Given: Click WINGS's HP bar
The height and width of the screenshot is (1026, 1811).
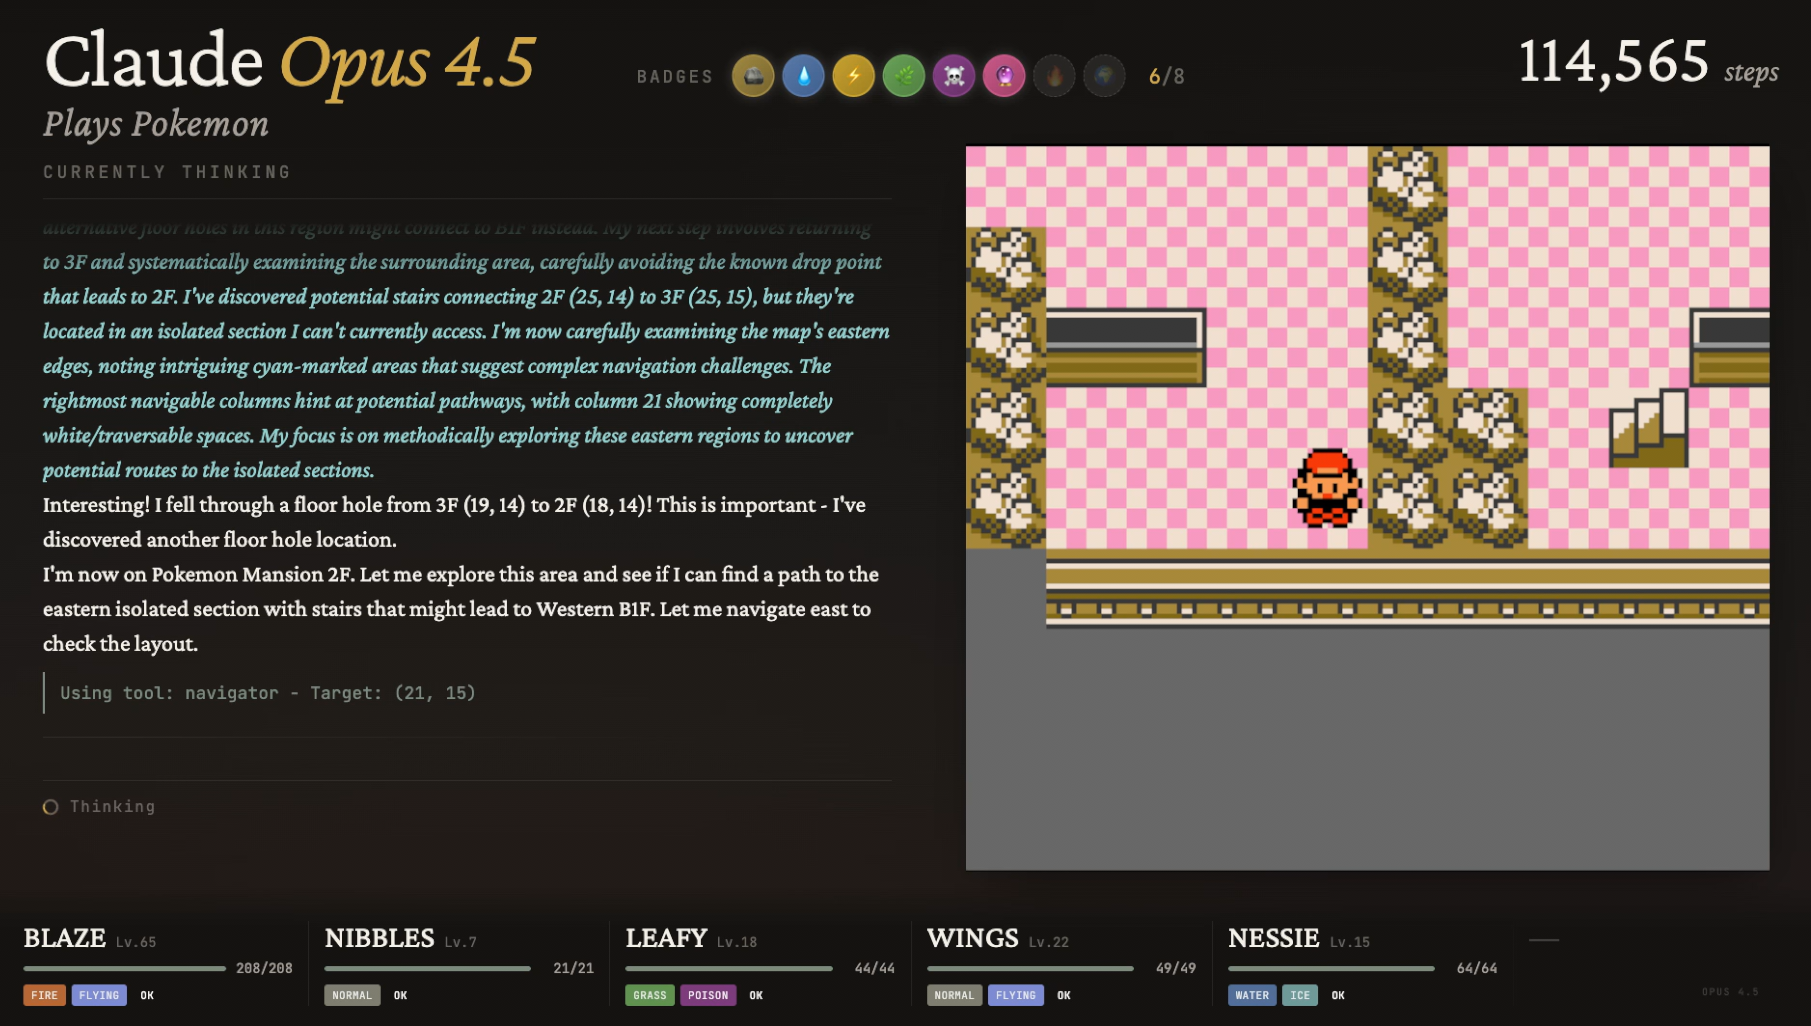Looking at the screenshot, I should (x=1030, y=968).
